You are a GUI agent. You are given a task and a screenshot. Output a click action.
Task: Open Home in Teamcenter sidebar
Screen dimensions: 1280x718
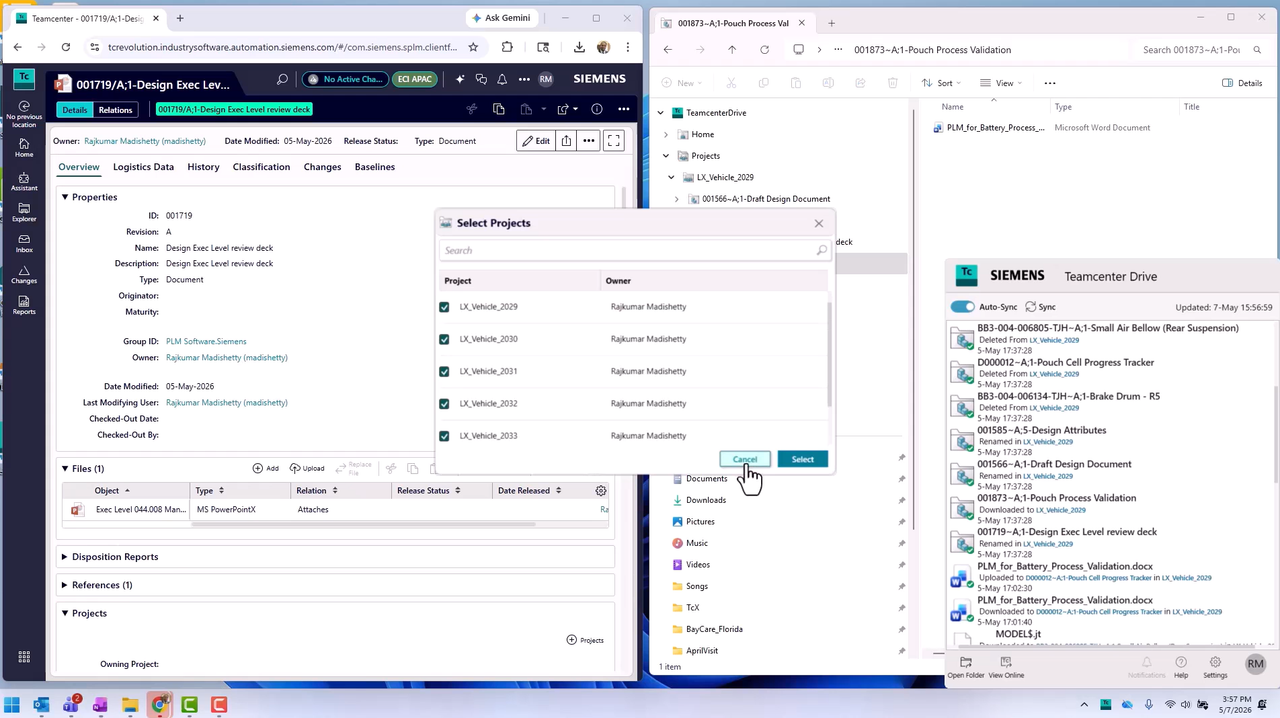[x=24, y=148]
